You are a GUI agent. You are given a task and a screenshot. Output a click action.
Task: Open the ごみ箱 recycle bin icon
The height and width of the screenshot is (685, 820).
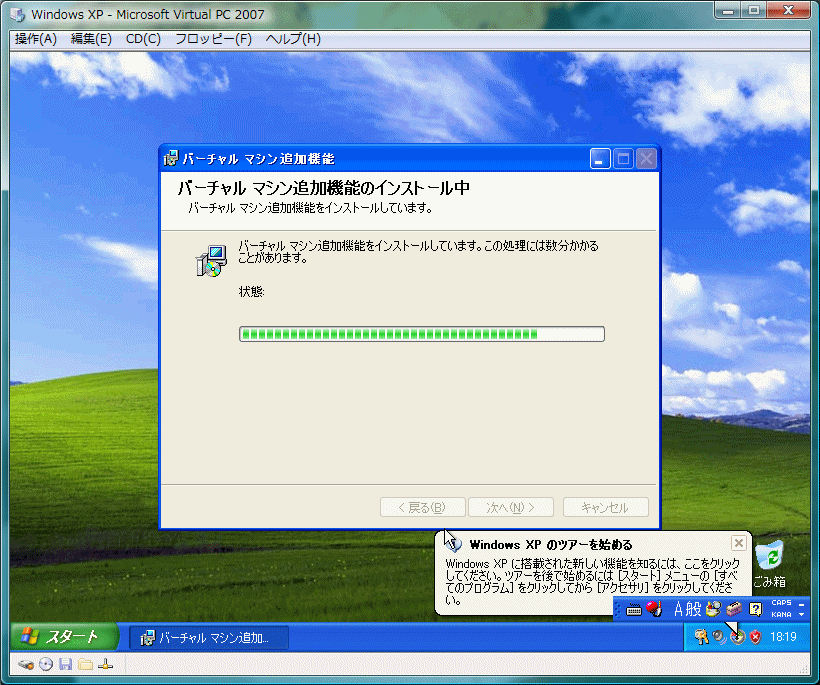coord(769,564)
